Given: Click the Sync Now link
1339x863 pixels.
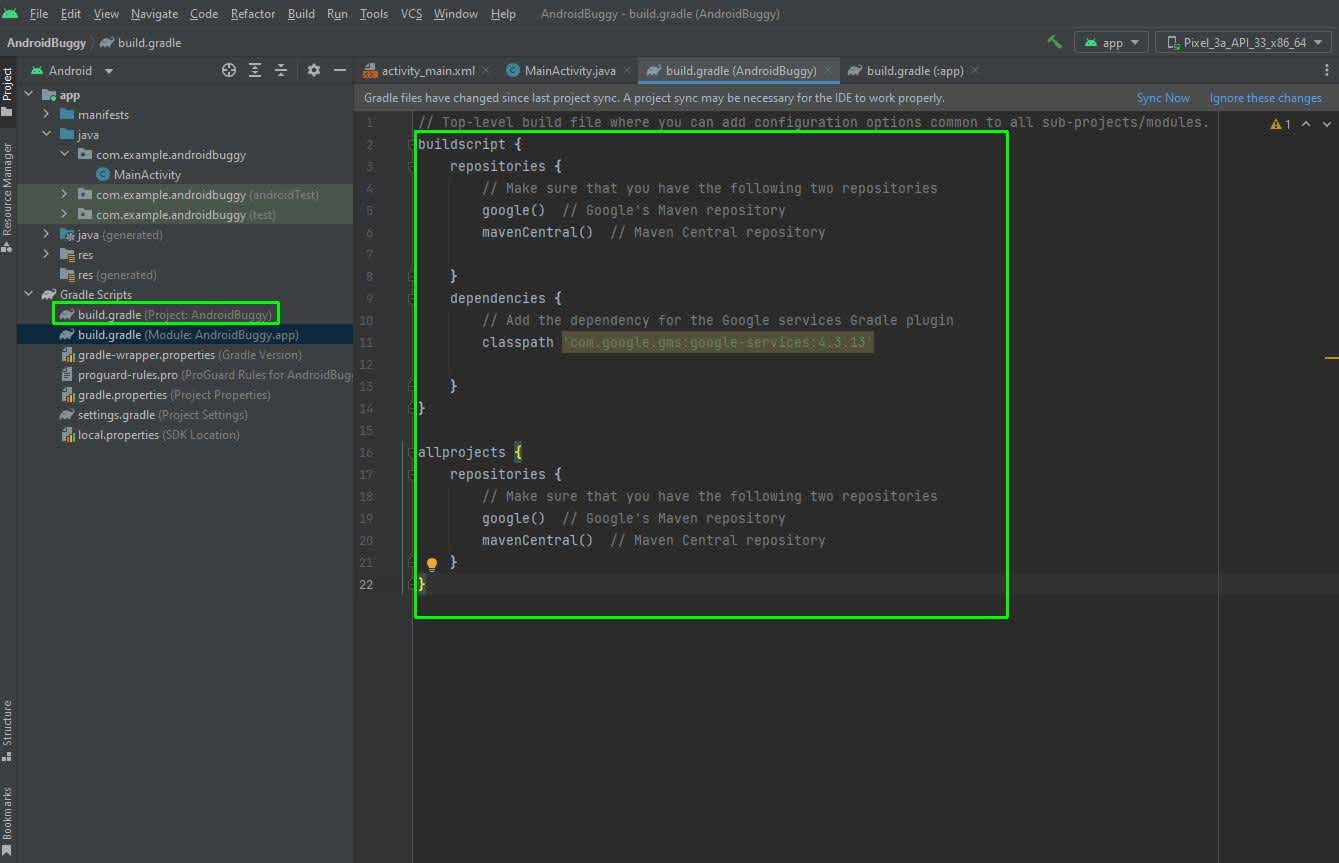Looking at the screenshot, I should pos(1162,98).
